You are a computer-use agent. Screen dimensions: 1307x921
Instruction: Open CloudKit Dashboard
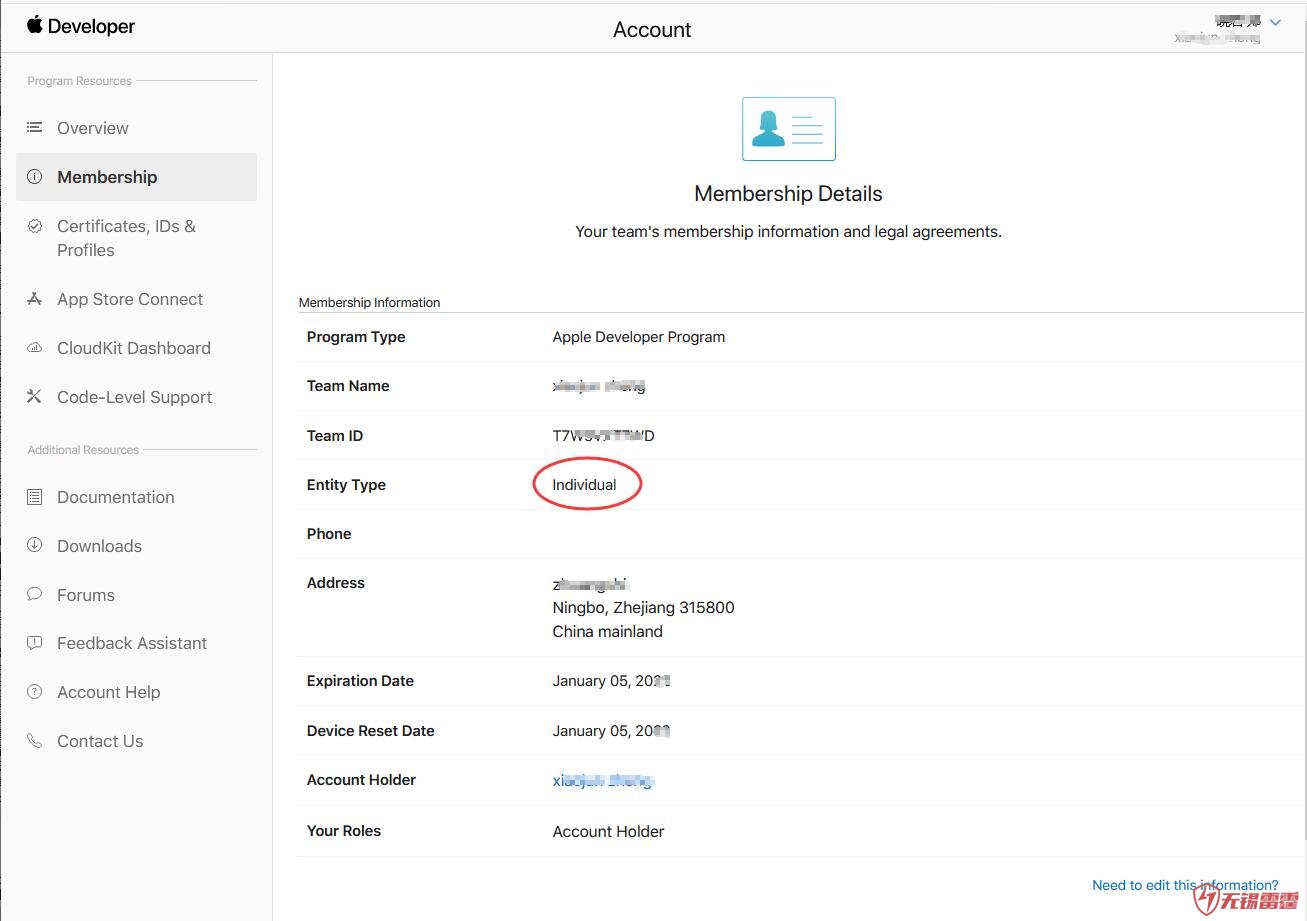tap(134, 348)
